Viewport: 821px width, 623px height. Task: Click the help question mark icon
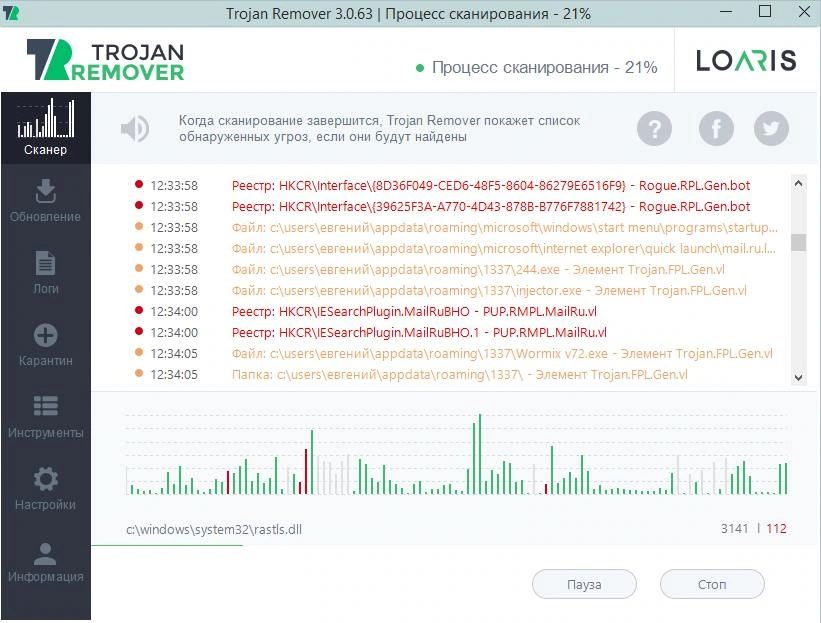[x=654, y=128]
